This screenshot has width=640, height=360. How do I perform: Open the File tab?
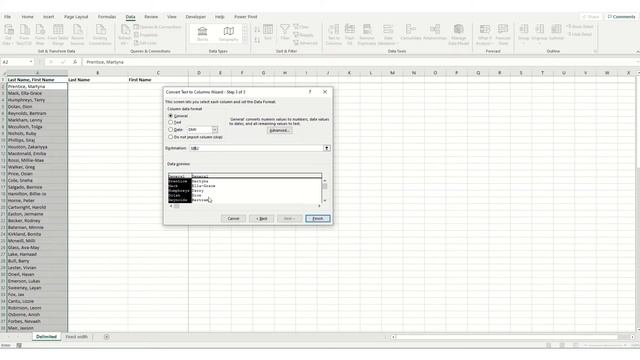click(x=7, y=17)
